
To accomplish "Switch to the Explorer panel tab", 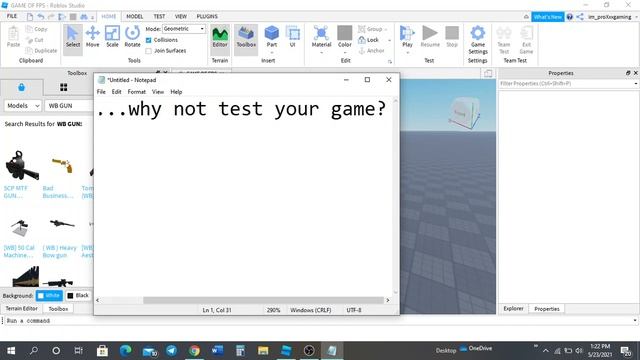I will click(x=513, y=309).
